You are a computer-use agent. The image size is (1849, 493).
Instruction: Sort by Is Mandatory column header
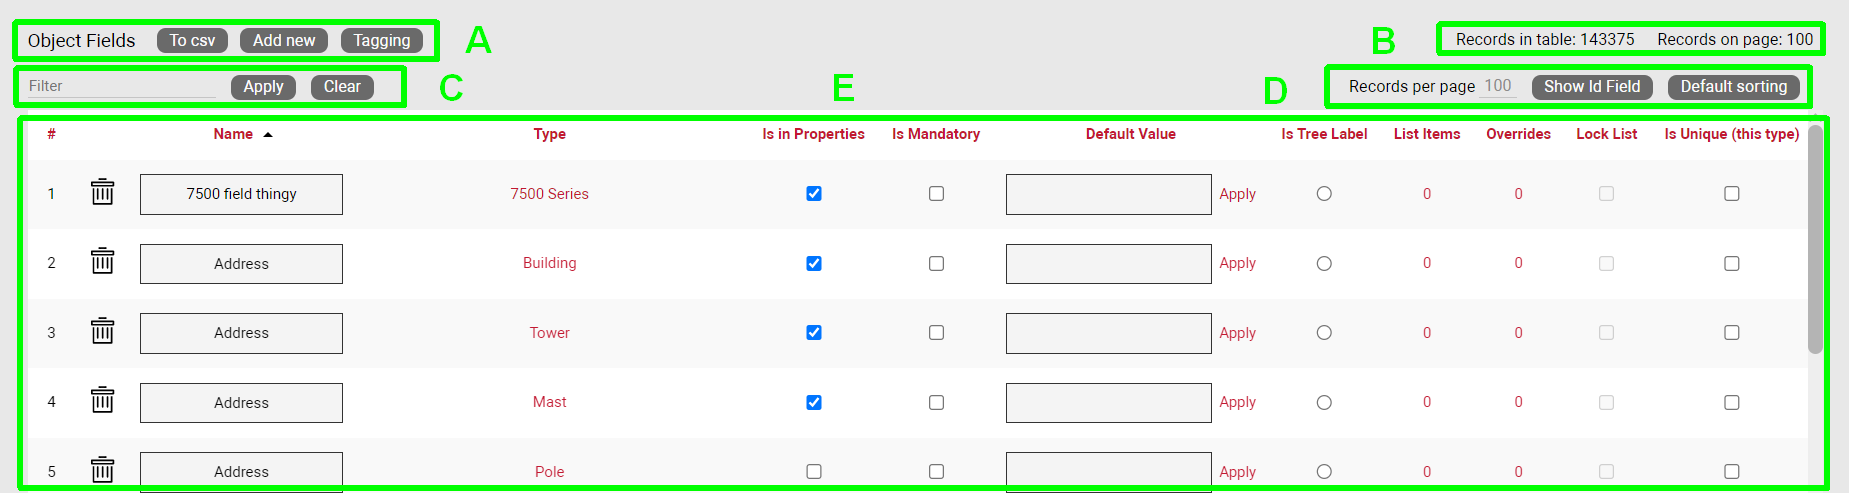tap(935, 134)
